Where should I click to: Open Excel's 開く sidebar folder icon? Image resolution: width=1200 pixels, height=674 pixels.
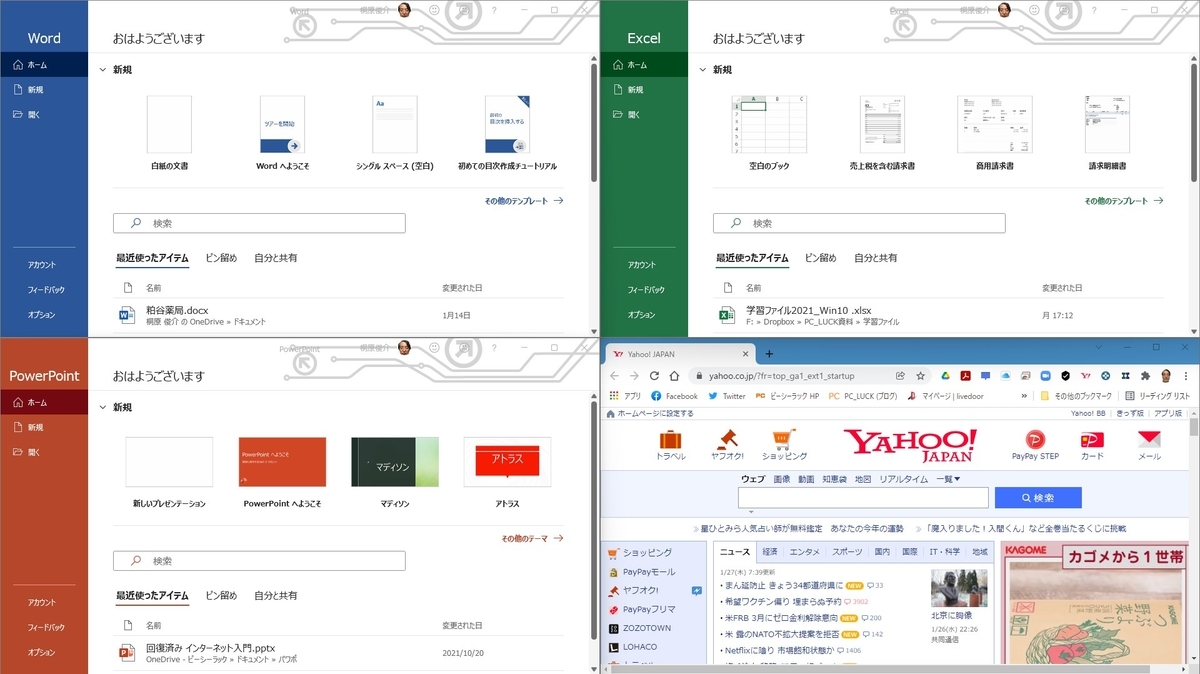click(x=618, y=114)
